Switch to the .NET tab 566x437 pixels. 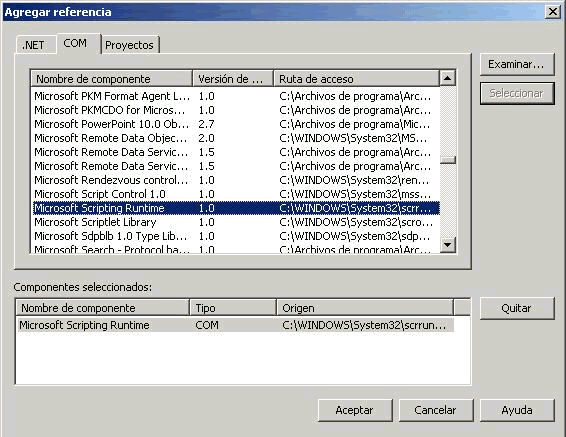pyautogui.click(x=36, y=45)
